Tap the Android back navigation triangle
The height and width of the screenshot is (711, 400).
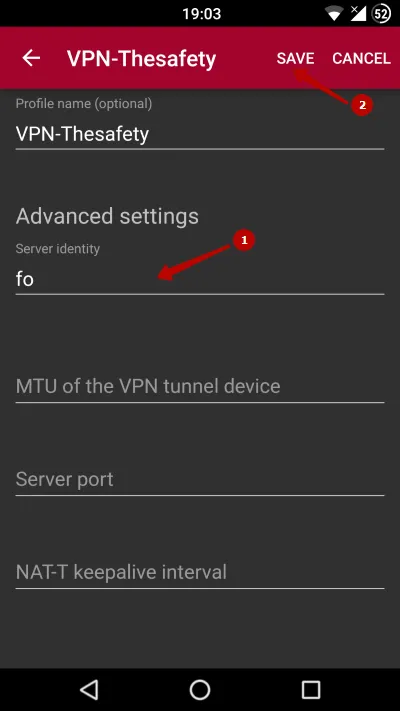click(x=89, y=690)
